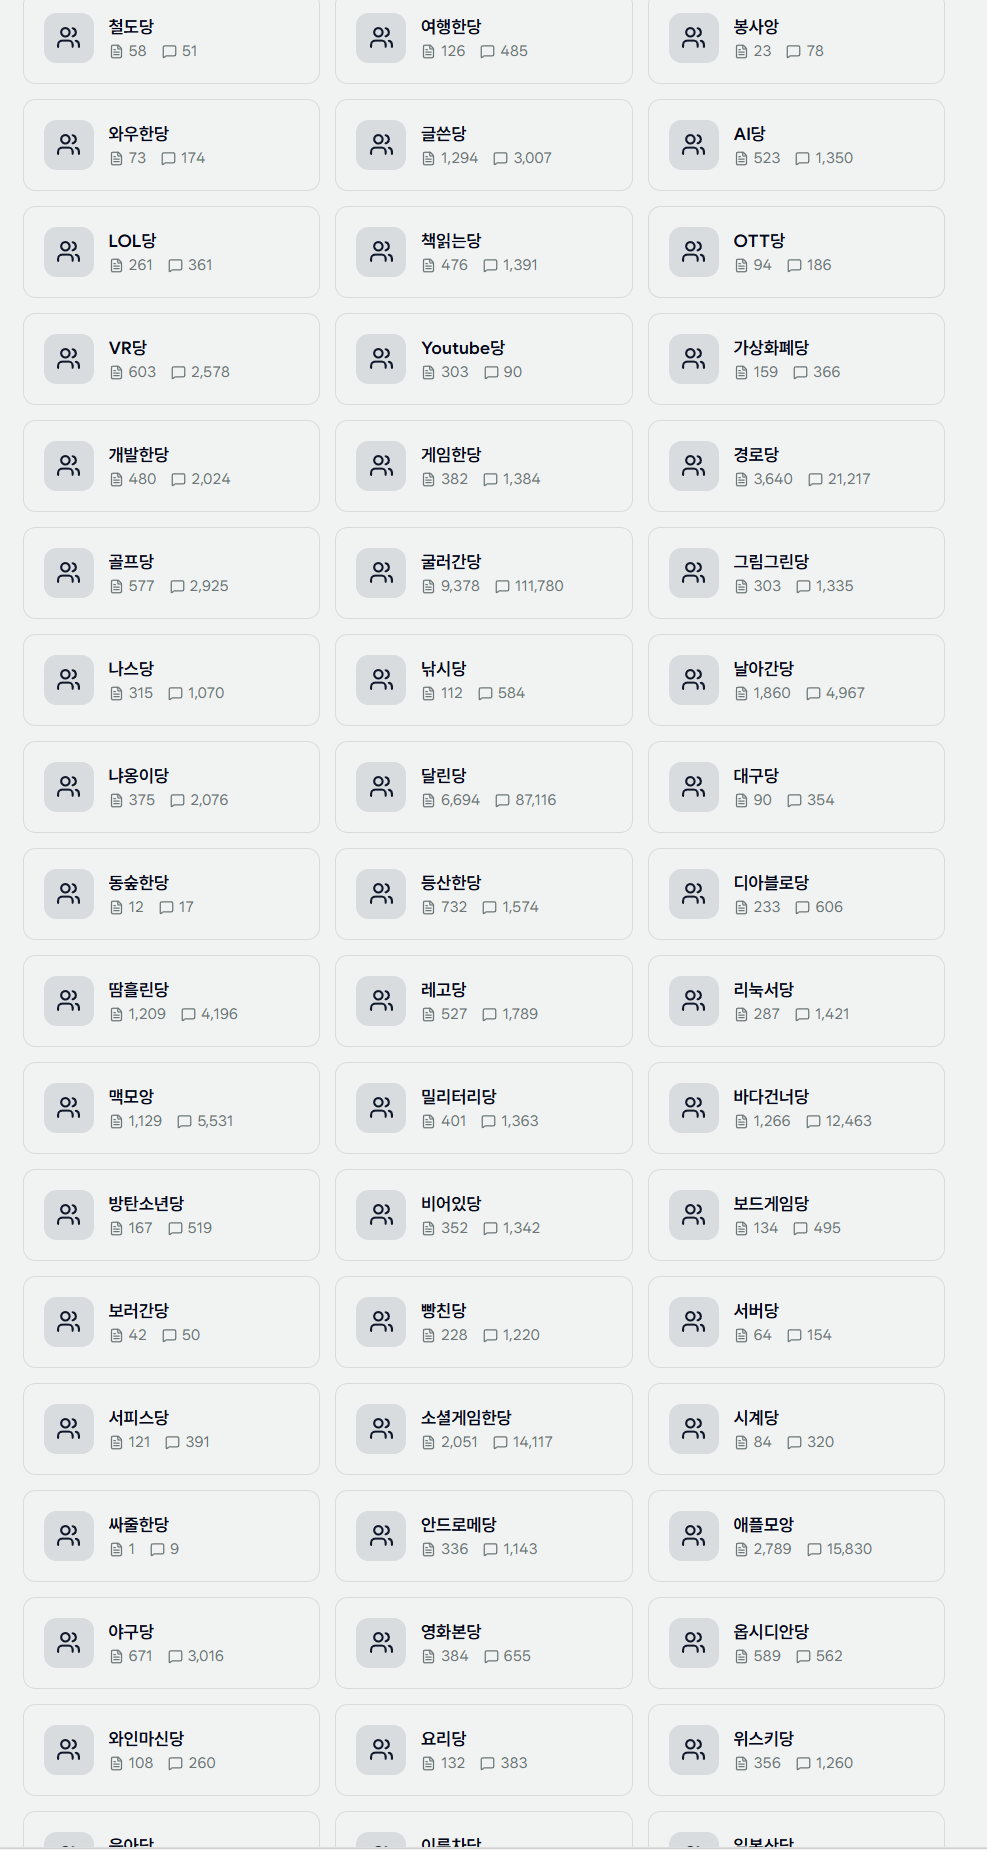Click the comment icon under 소셜게임한당
Image resolution: width=987 pixels, height=1850 pixels.
(500, 1442)
